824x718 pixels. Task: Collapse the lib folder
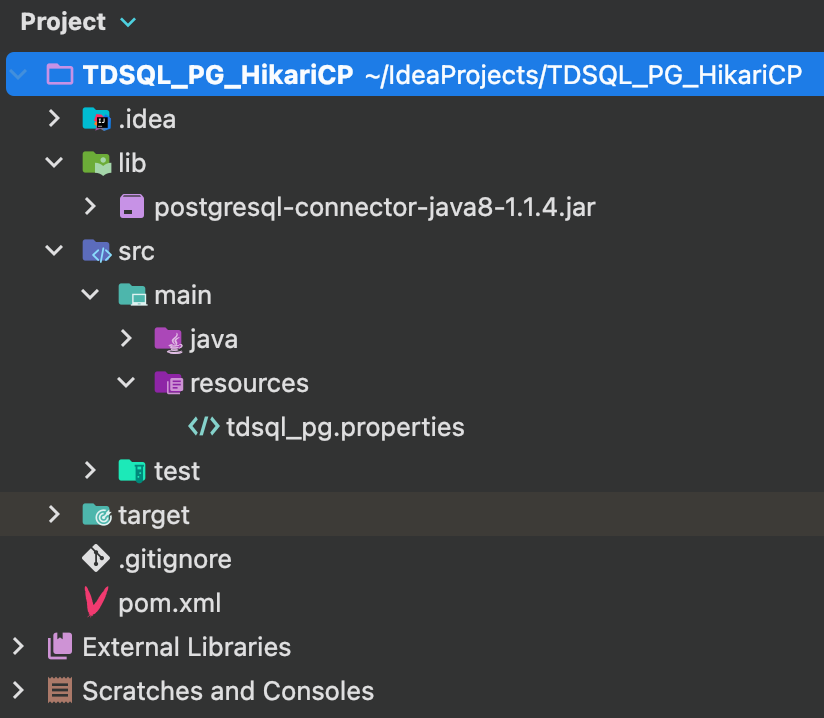(54, 163)
